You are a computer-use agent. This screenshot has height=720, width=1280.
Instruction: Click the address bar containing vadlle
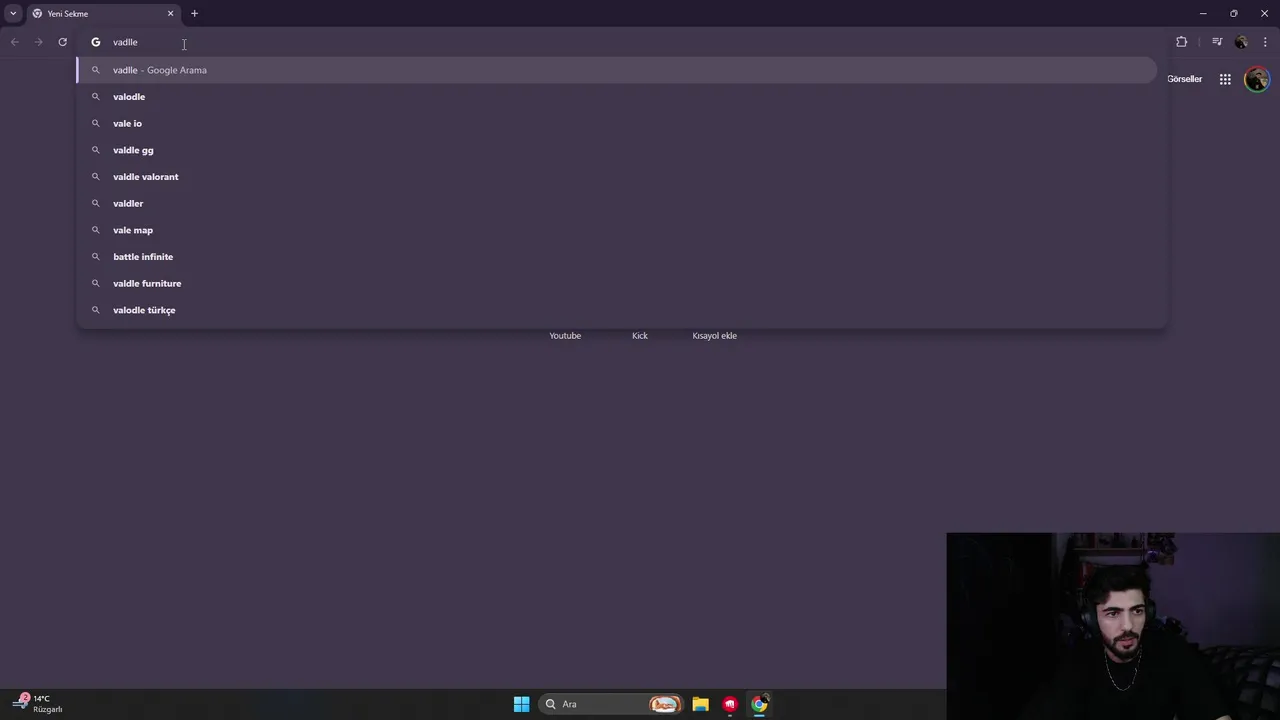point(620,42)
